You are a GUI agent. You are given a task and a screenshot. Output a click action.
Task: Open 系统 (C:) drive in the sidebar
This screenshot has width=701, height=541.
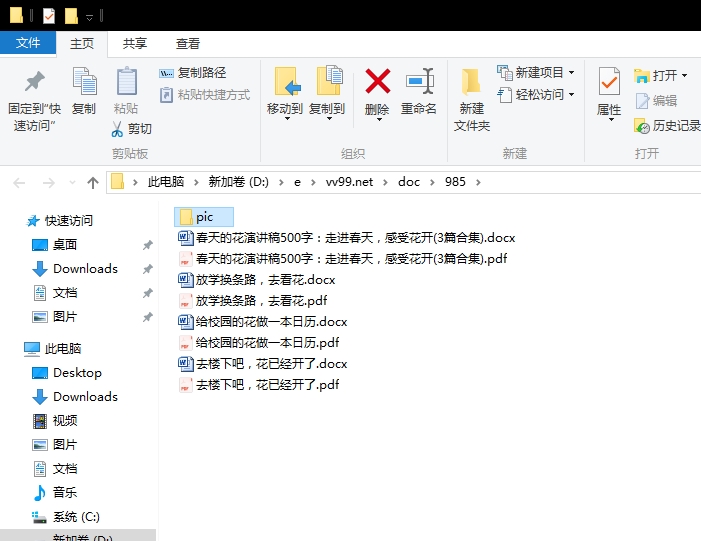[66, 517]
